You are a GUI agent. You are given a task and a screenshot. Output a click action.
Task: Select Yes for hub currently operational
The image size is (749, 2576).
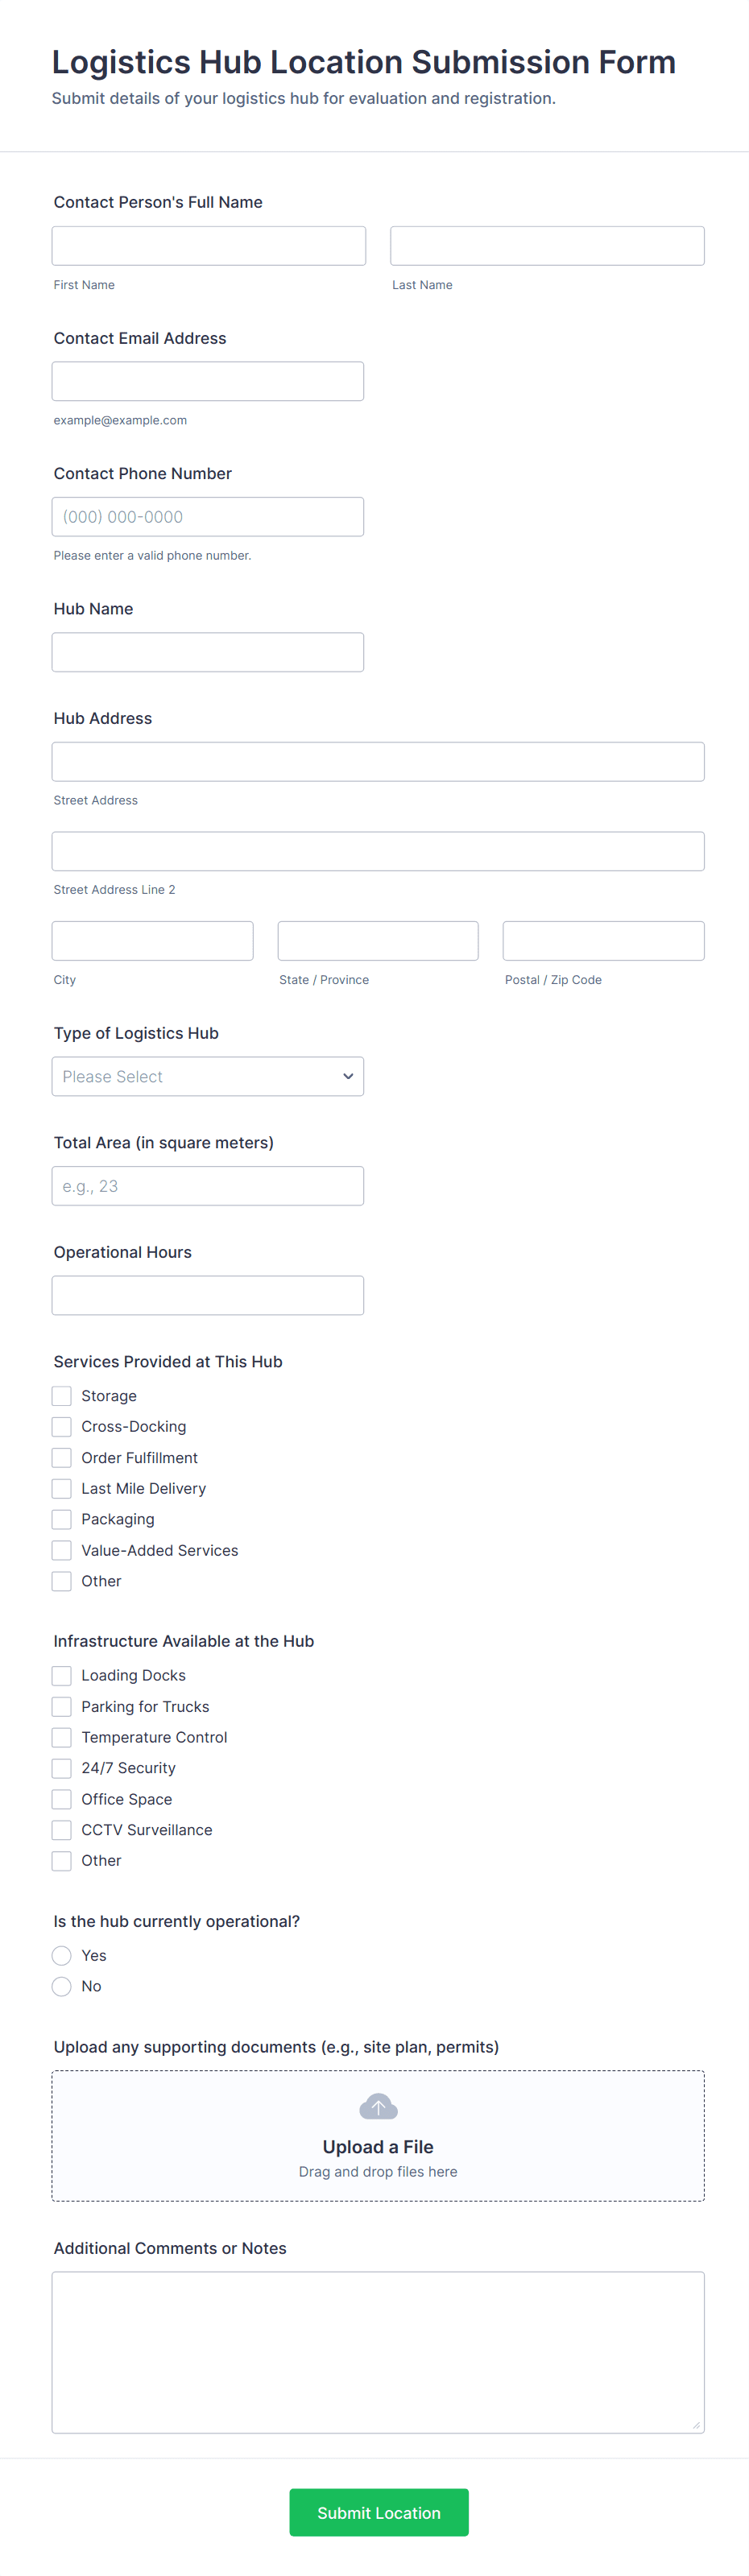click(62, 1955)
